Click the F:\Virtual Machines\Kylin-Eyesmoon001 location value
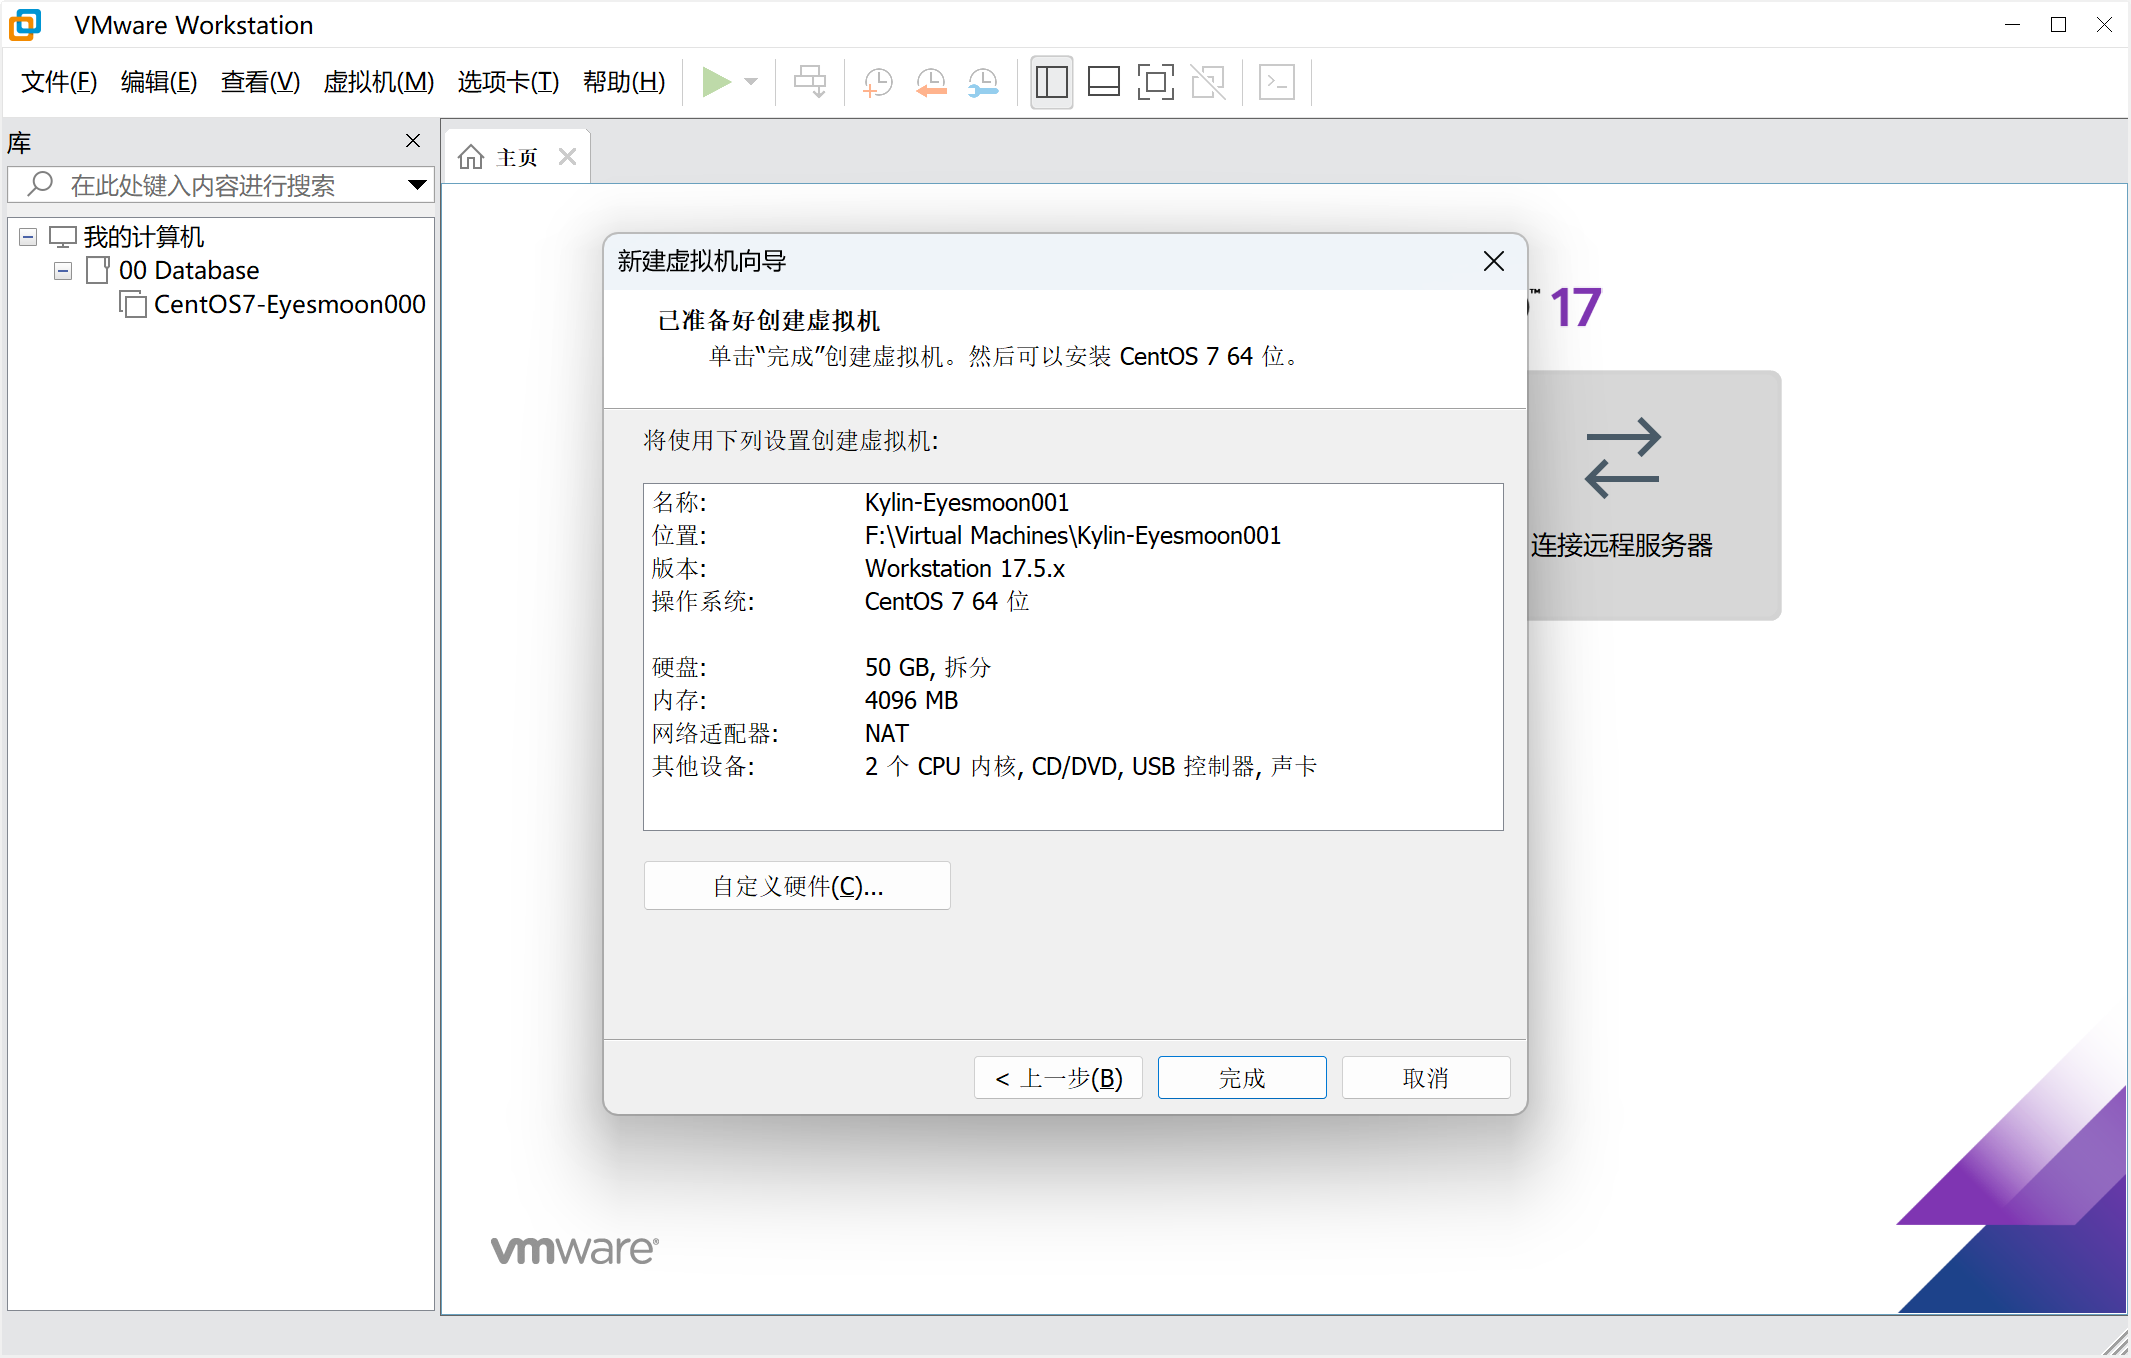 pyautogui.click(x=1072, y=535)
